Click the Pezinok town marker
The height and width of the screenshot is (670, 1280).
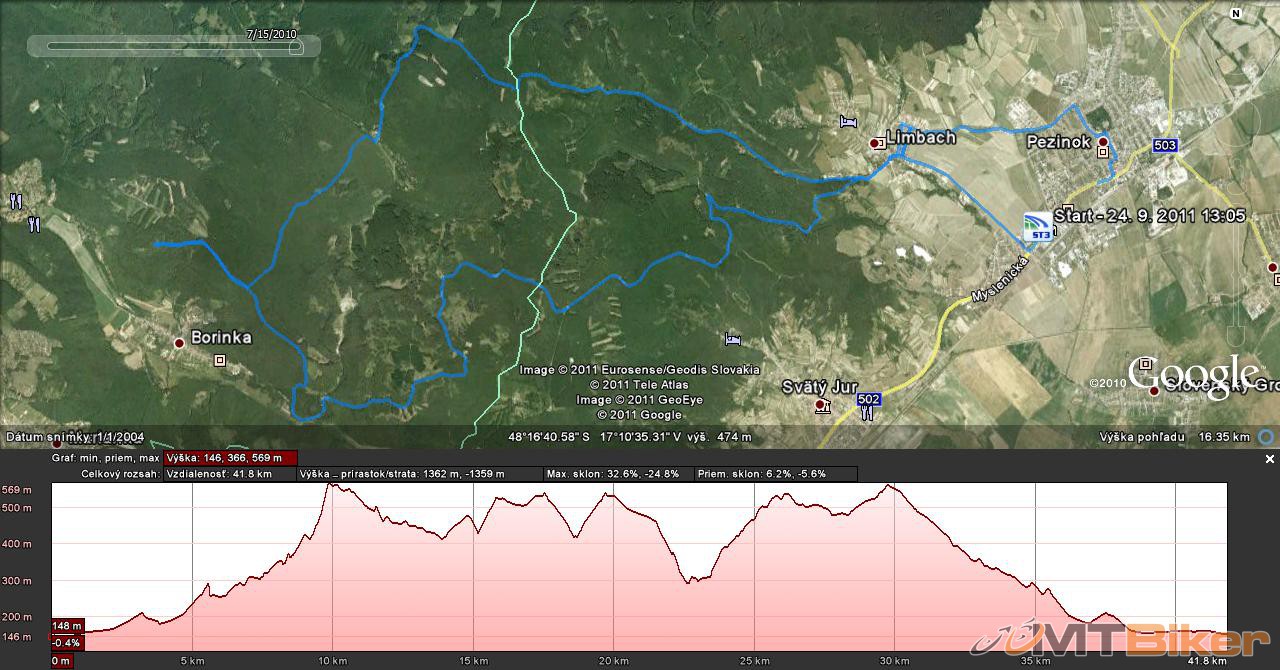(x=1102, y=142)
